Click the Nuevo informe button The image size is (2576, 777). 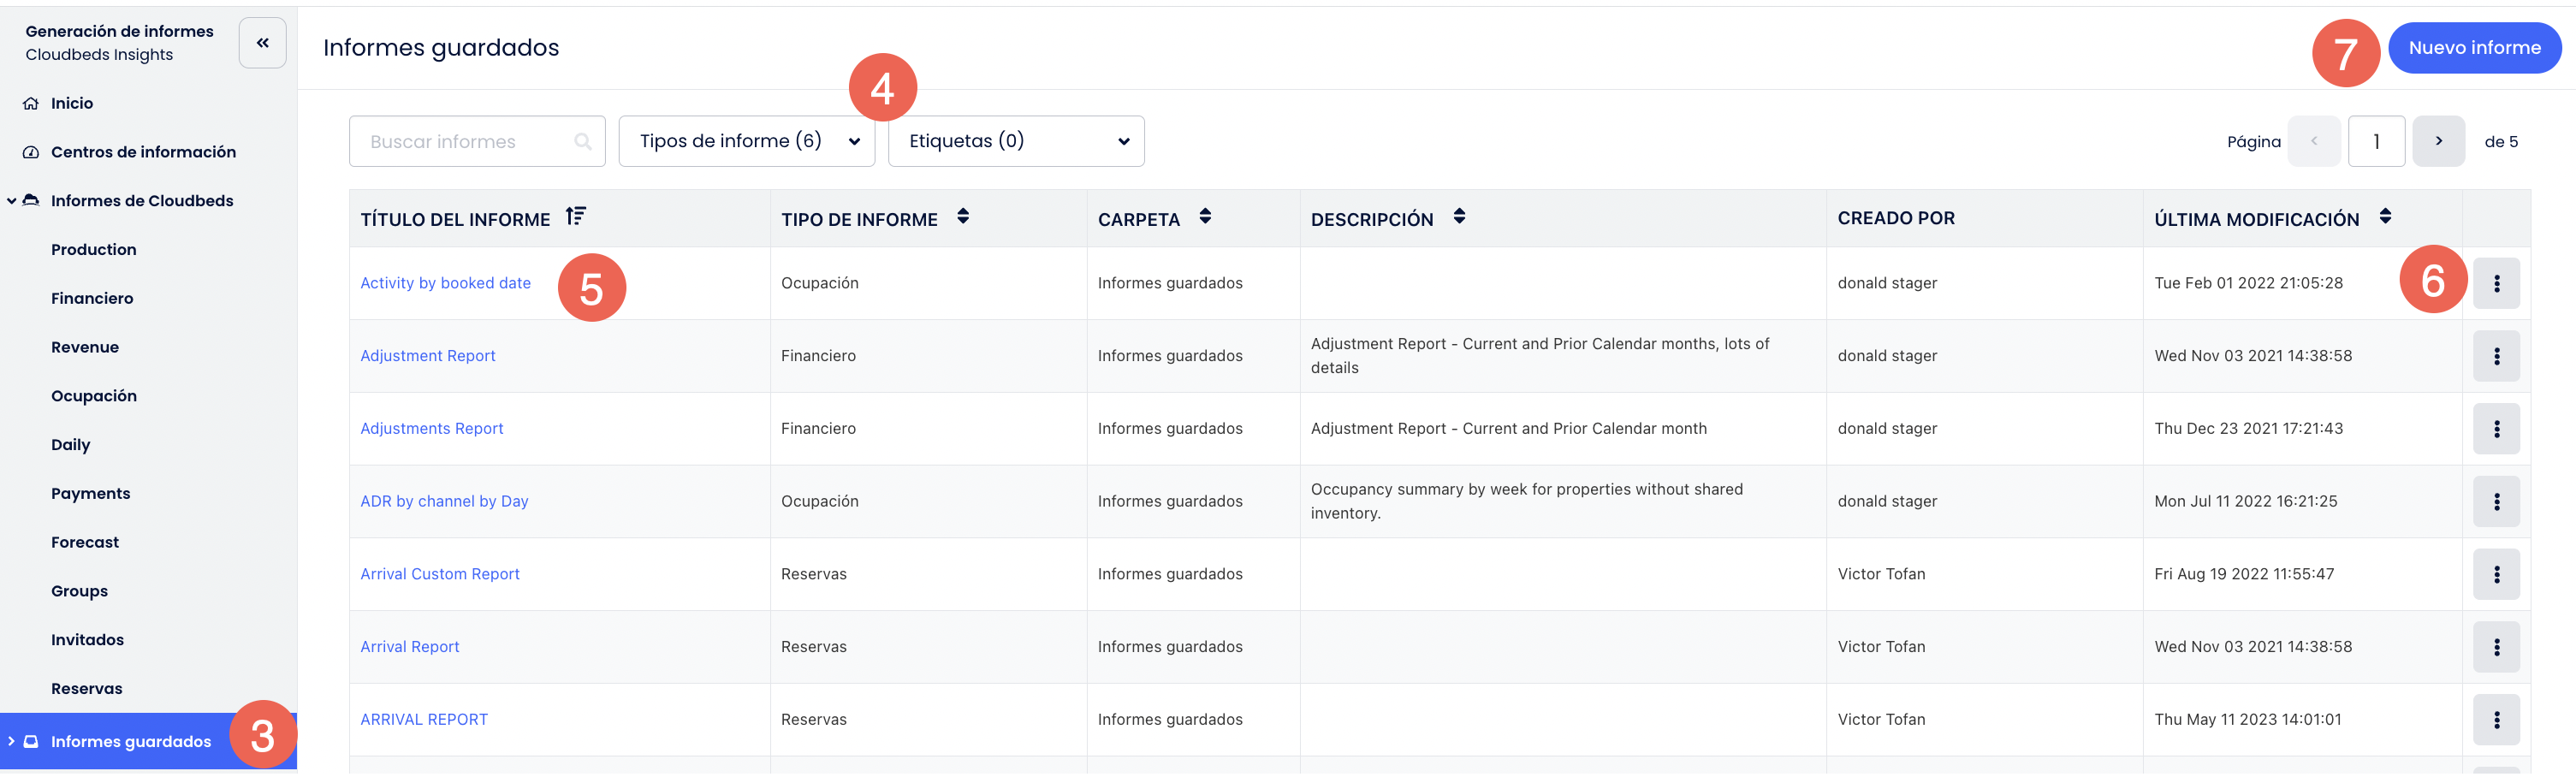point(2474,48)
